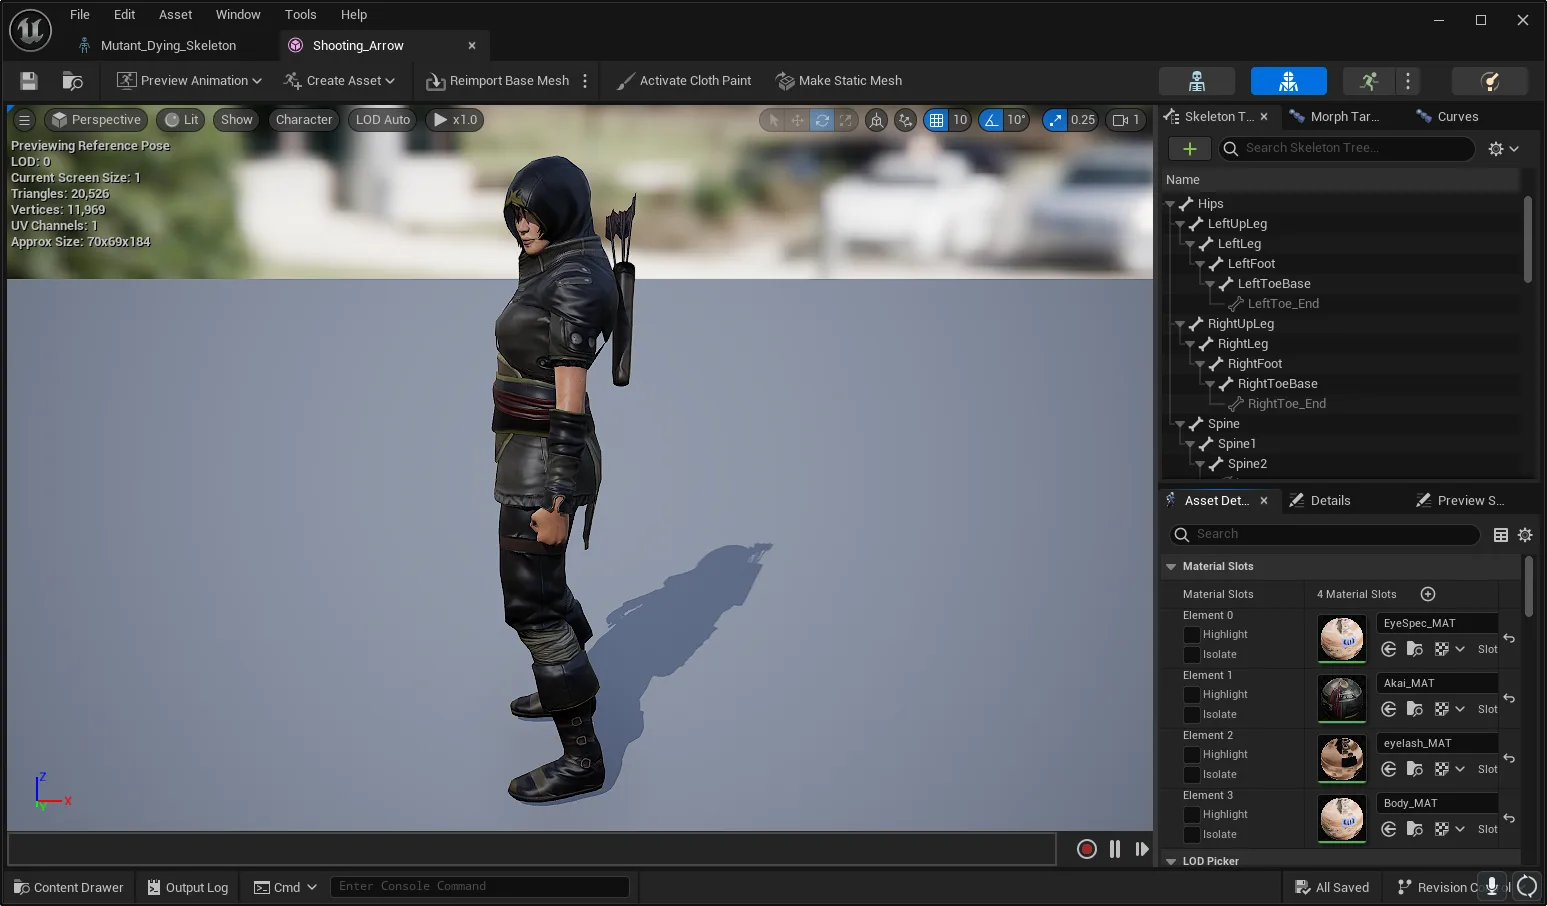Collapse the Material Slots section
Viewport: 1547px width, 906px height.
click(x=1171, y=567)
